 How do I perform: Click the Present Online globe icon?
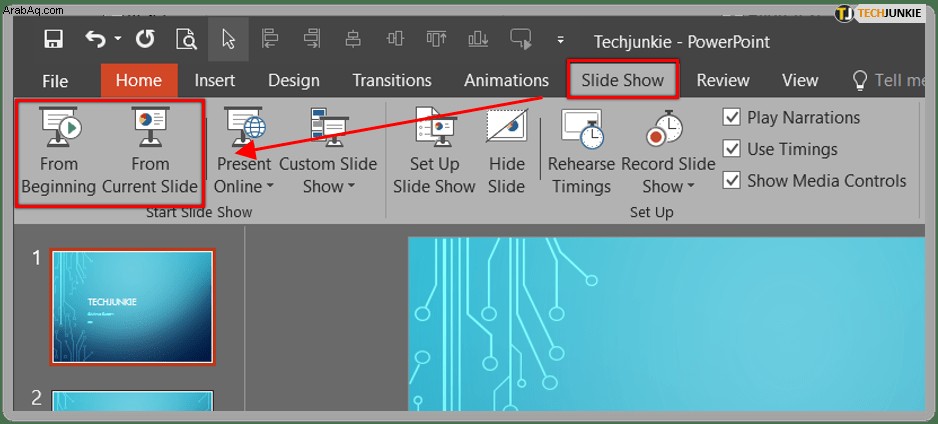tap(244, 127)
